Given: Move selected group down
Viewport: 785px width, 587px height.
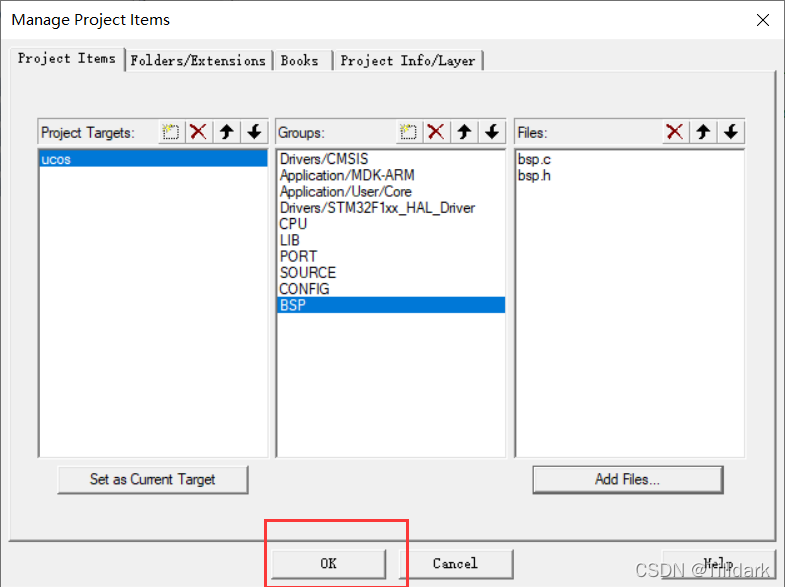Looking at the screenshot, I should (492, 132).
